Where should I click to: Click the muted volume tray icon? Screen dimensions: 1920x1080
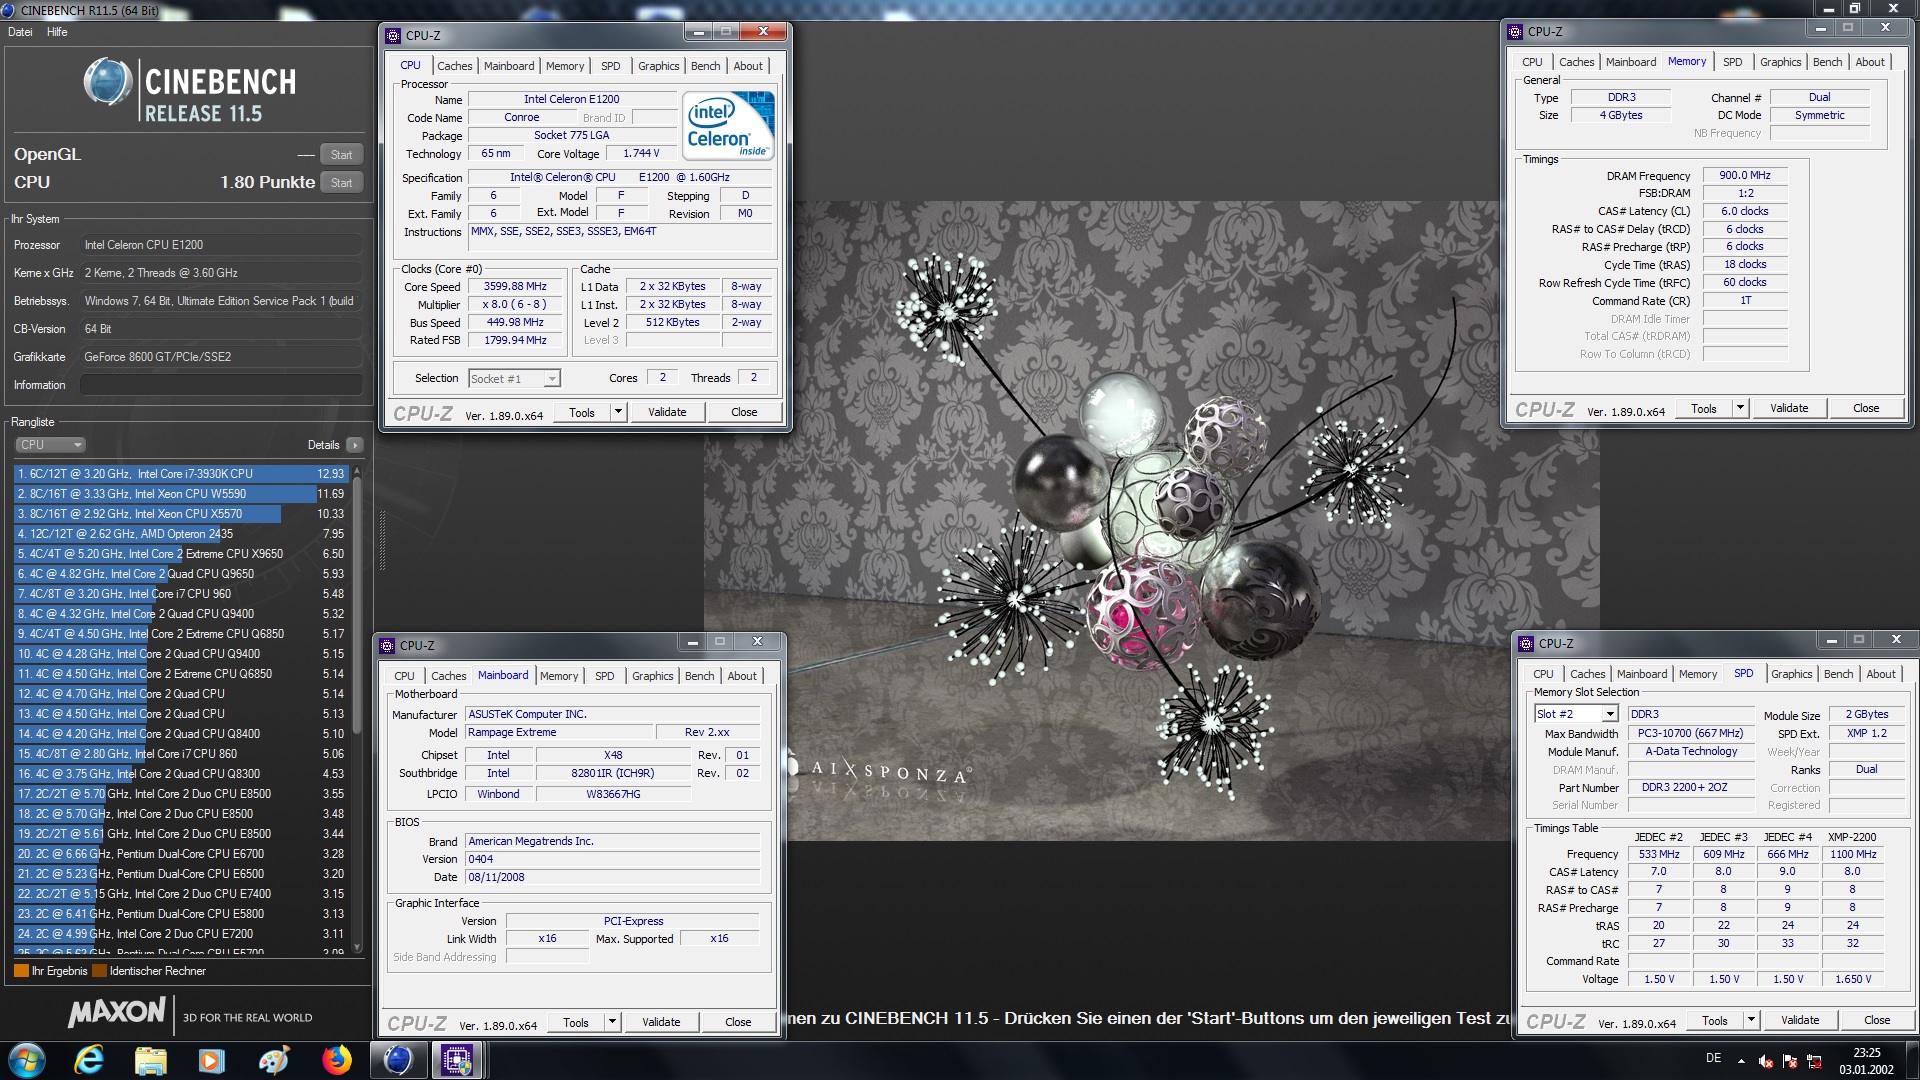pos(1766,1061)
